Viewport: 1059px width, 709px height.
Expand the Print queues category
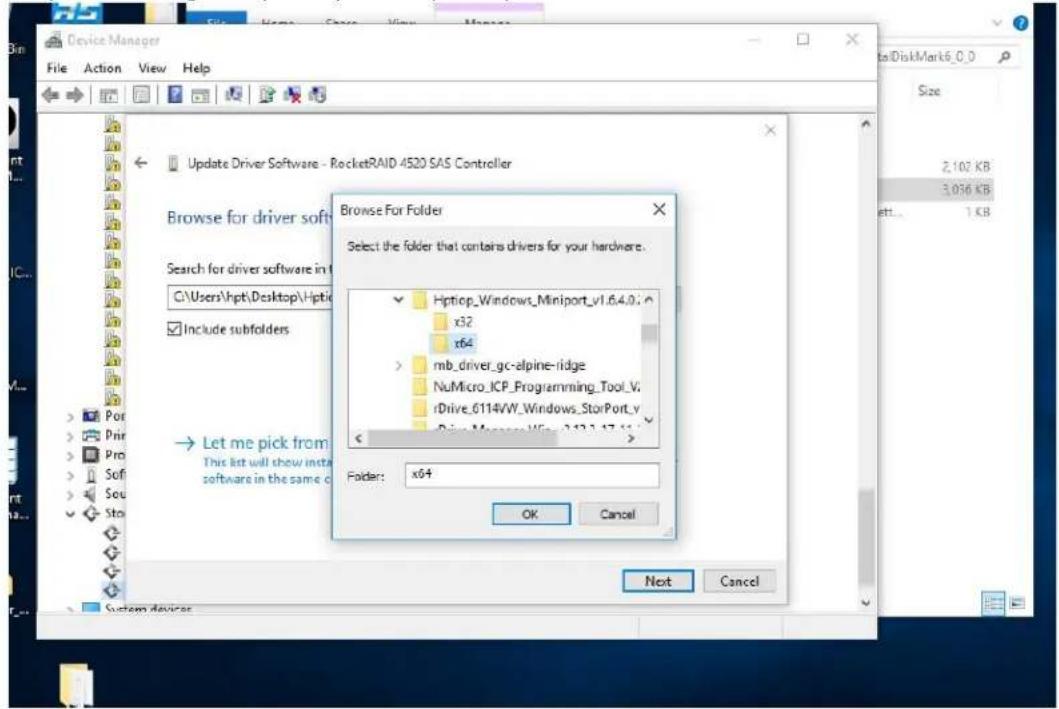pyautogui.click(x=70, y=437)
